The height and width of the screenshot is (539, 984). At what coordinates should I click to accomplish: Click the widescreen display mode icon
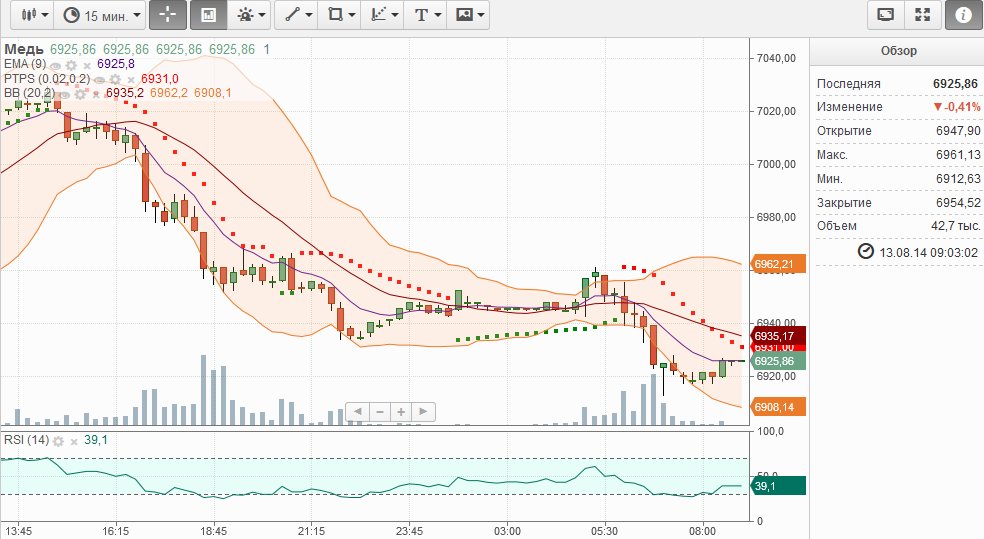coord(885,15)
